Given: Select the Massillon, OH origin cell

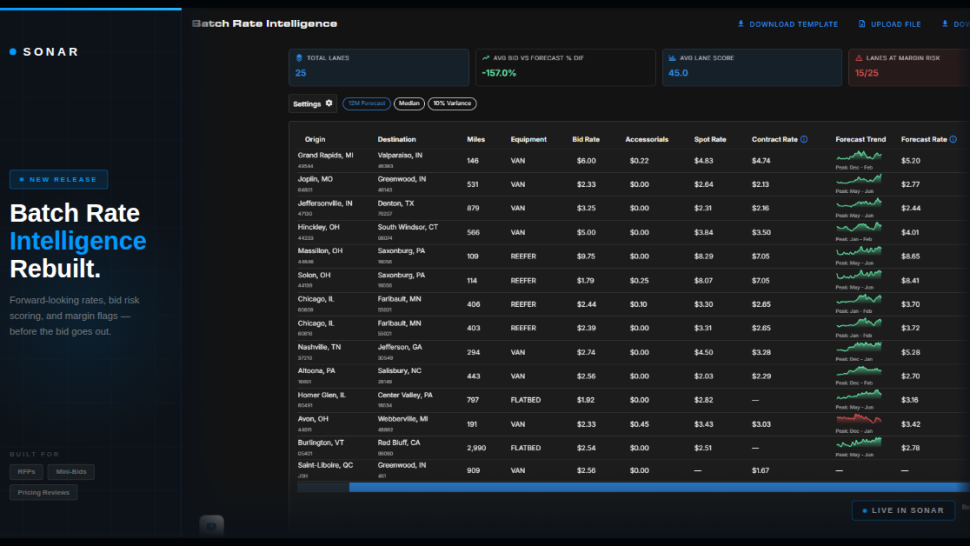Looking at the screenshot, I should [x=320, y=251].
